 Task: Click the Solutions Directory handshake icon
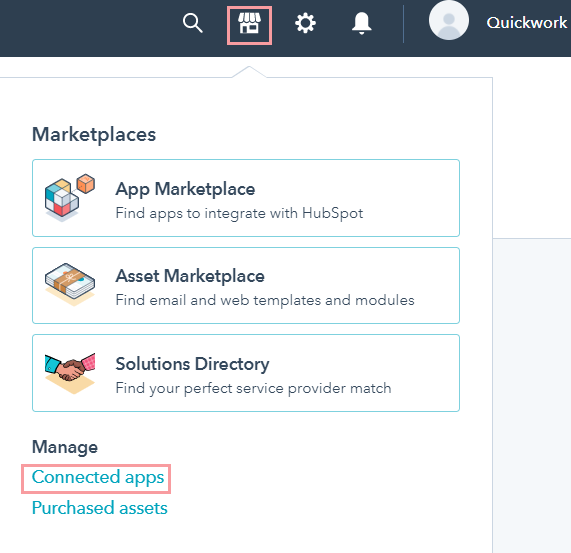point(70,373)
